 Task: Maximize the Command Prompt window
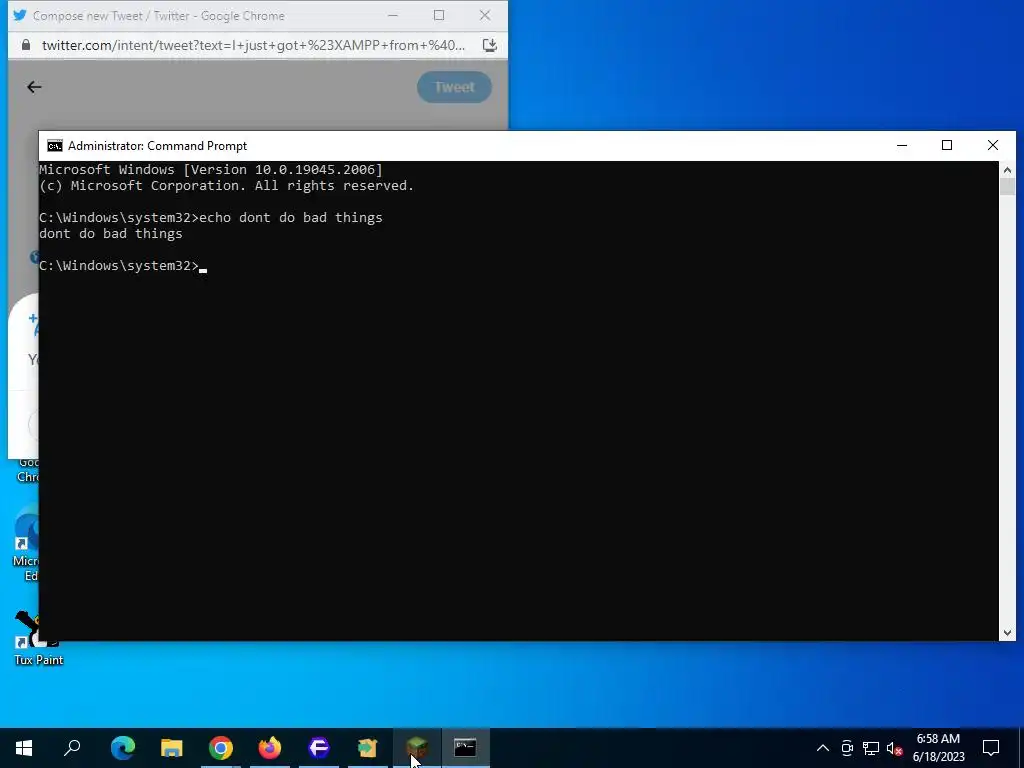click(x=947, y=146)
